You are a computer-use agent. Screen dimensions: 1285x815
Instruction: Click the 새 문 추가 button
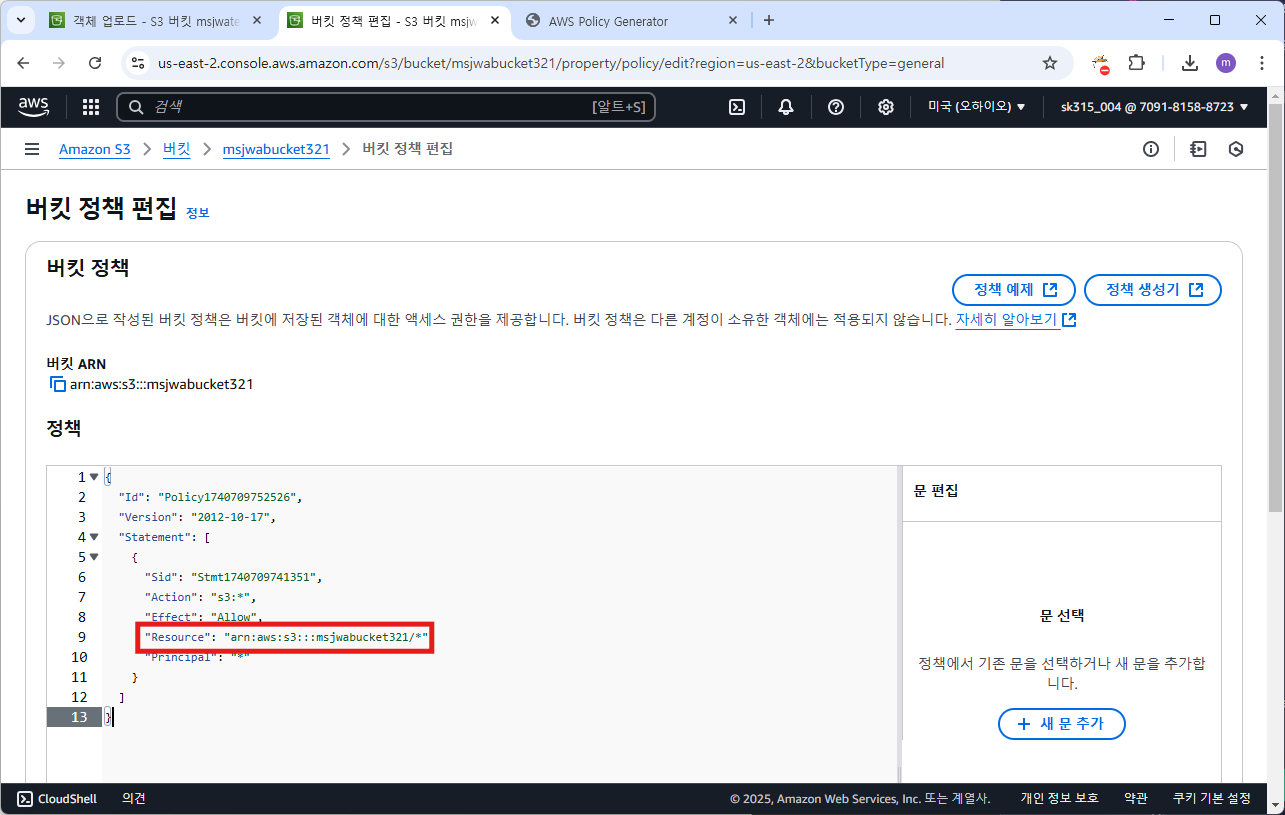[1062, 724]
